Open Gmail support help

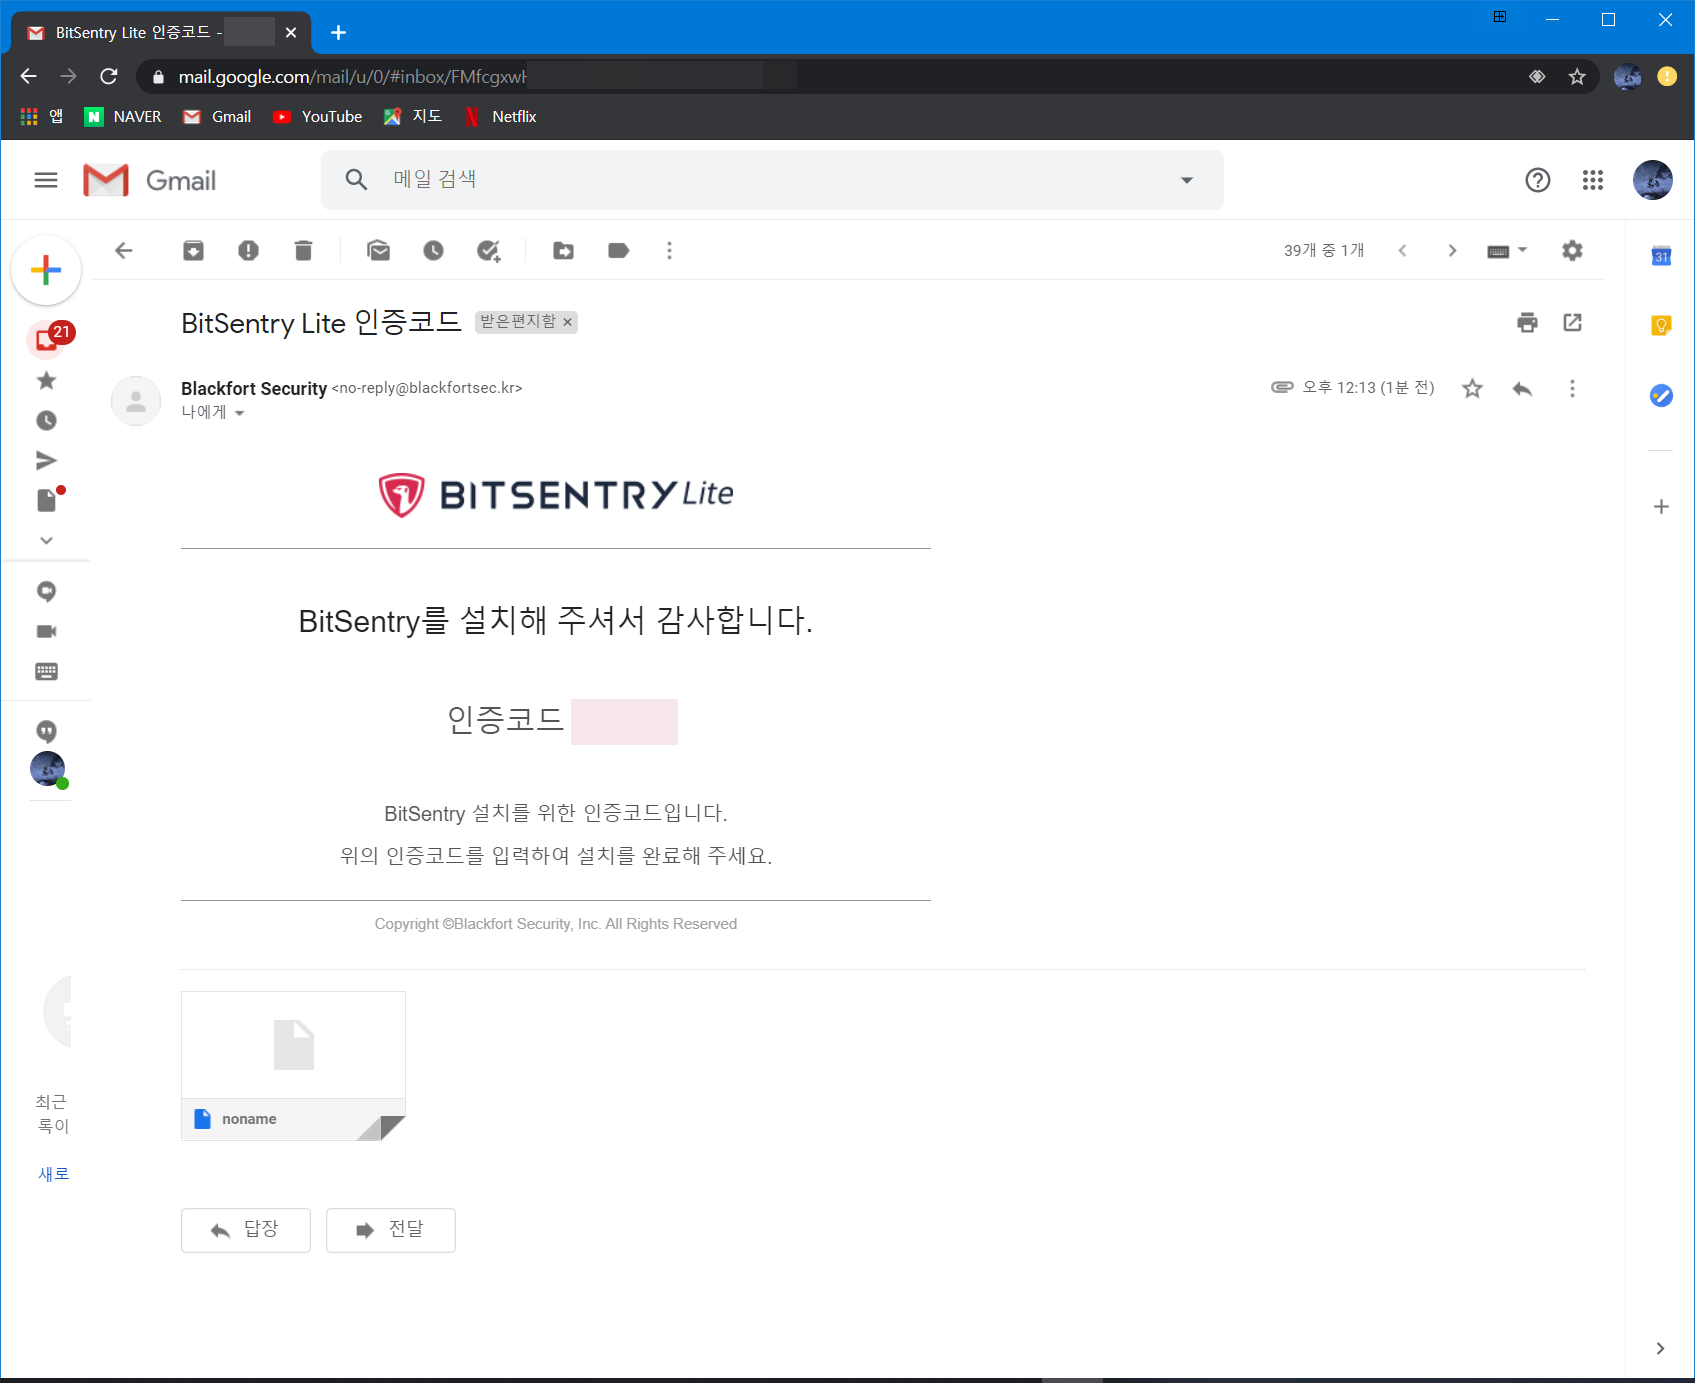1538,180
